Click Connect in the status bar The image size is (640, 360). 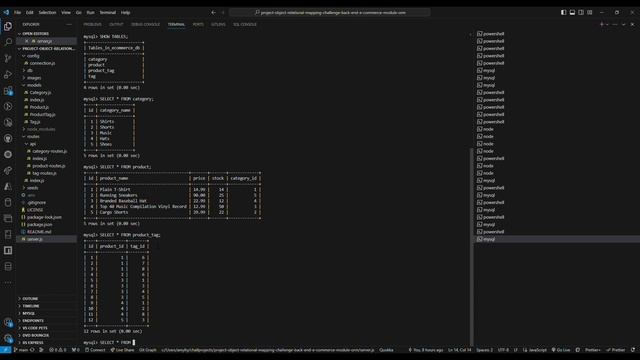(95, 350)
